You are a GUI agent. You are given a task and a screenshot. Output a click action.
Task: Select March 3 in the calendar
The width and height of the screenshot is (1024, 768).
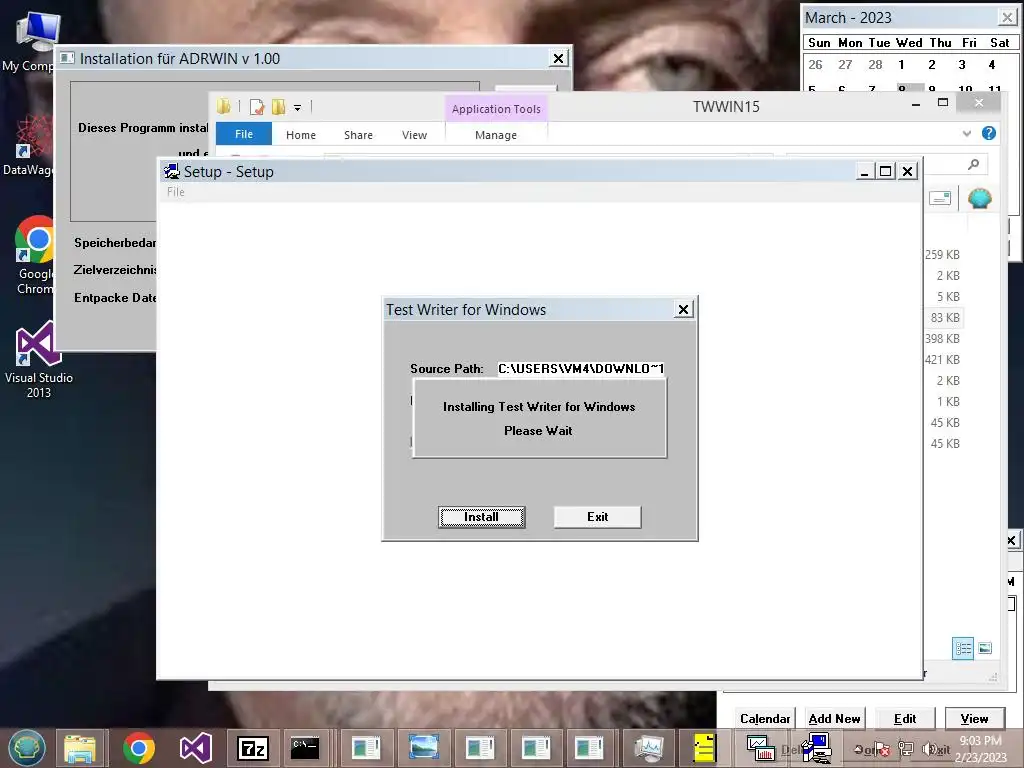tap(961, 65)
